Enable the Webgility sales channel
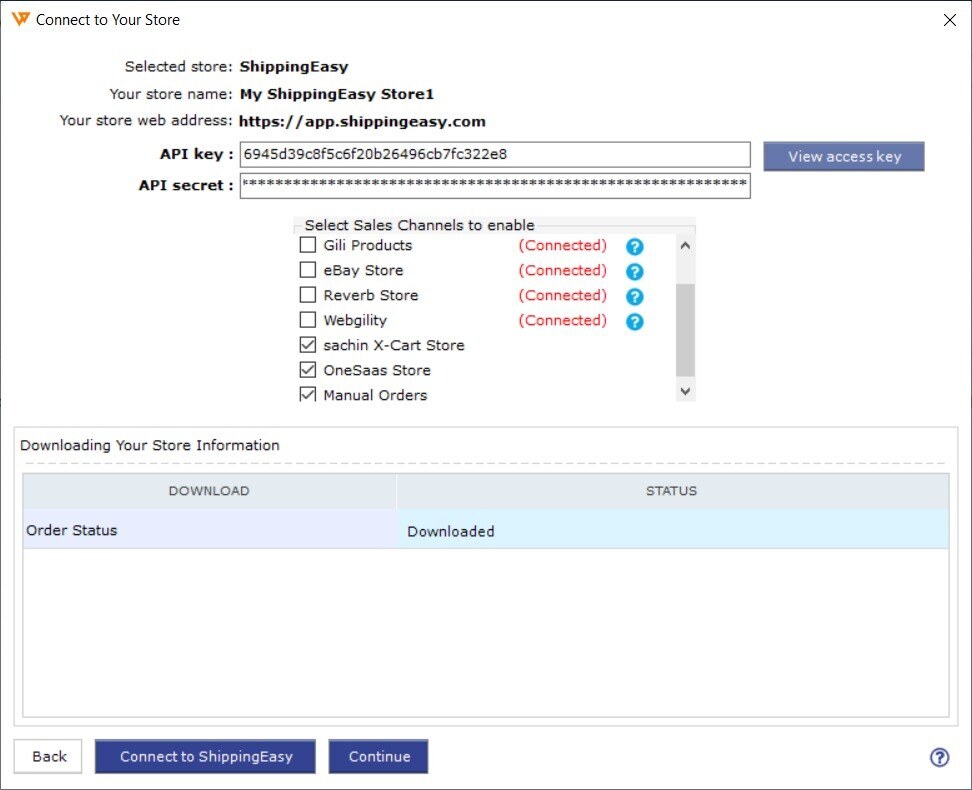This screenshot has width=972, height=790. pyautogui.click(x=308, y=320)
